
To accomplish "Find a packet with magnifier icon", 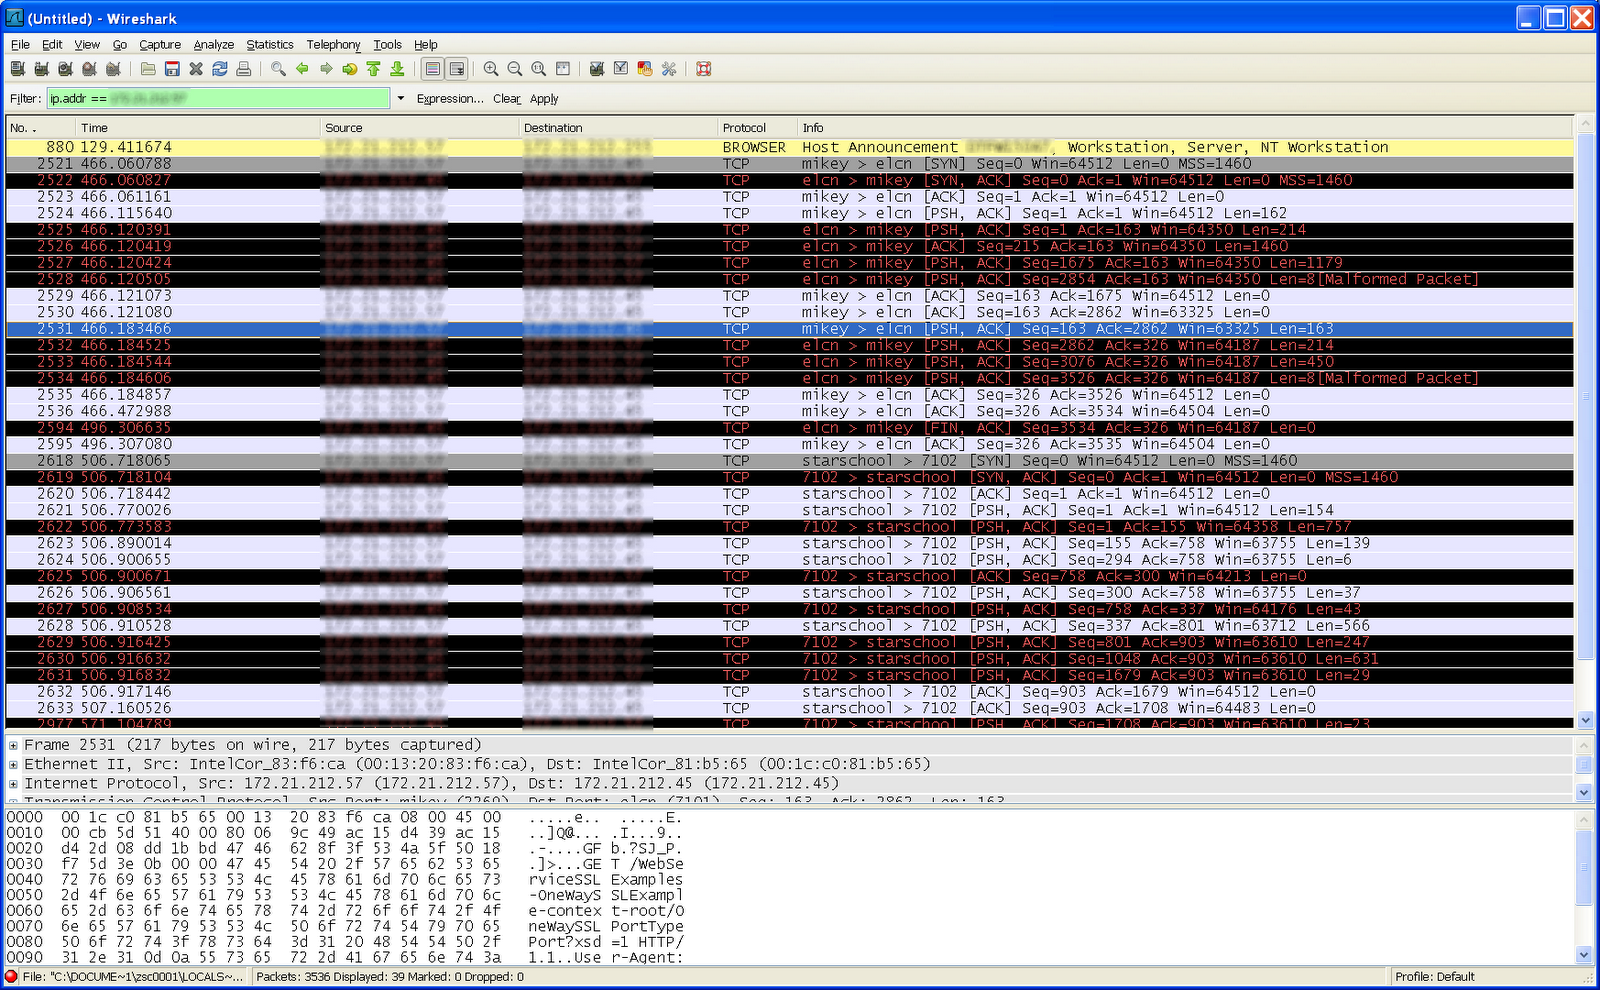I will (278, 69).
